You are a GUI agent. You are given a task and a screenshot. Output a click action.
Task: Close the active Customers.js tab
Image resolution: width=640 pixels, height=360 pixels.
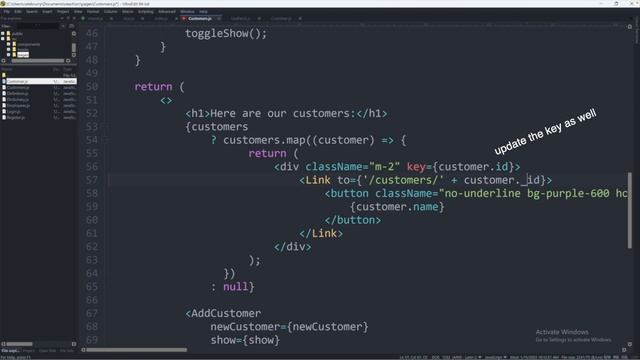click(x=219, y=18)
